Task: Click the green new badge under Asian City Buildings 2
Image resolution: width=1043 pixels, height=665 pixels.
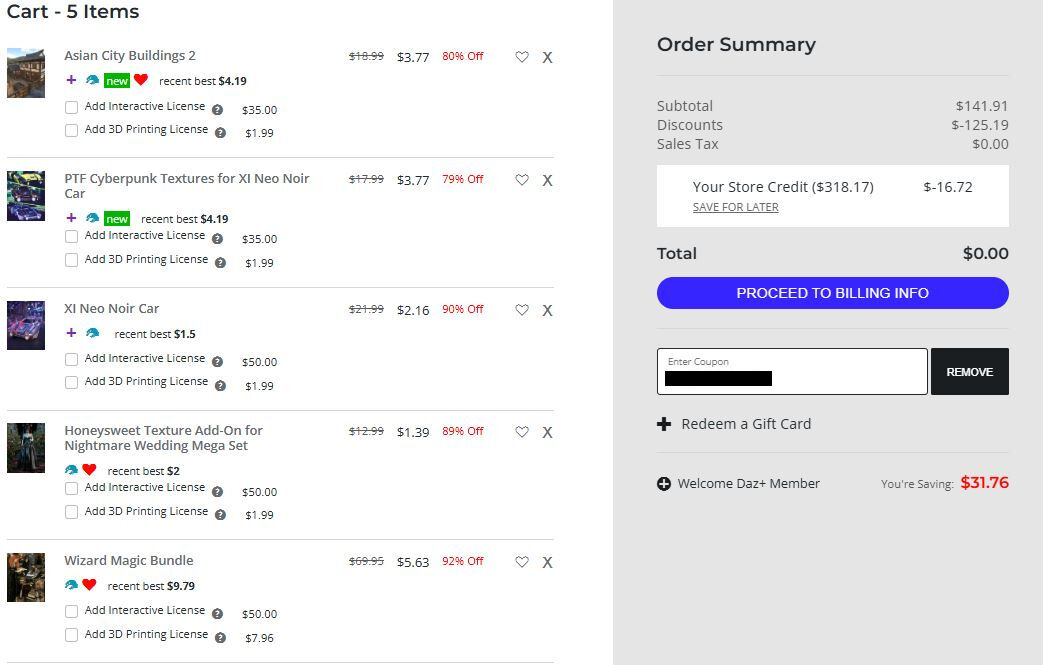Action: point(117,81)
